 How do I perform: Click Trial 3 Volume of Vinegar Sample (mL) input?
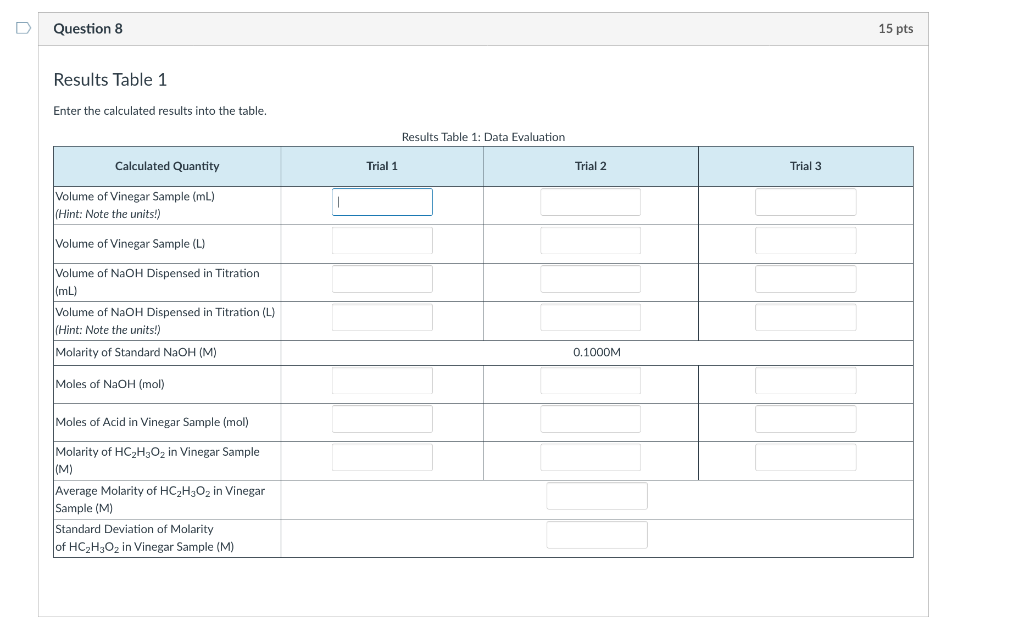coord(806,202)
